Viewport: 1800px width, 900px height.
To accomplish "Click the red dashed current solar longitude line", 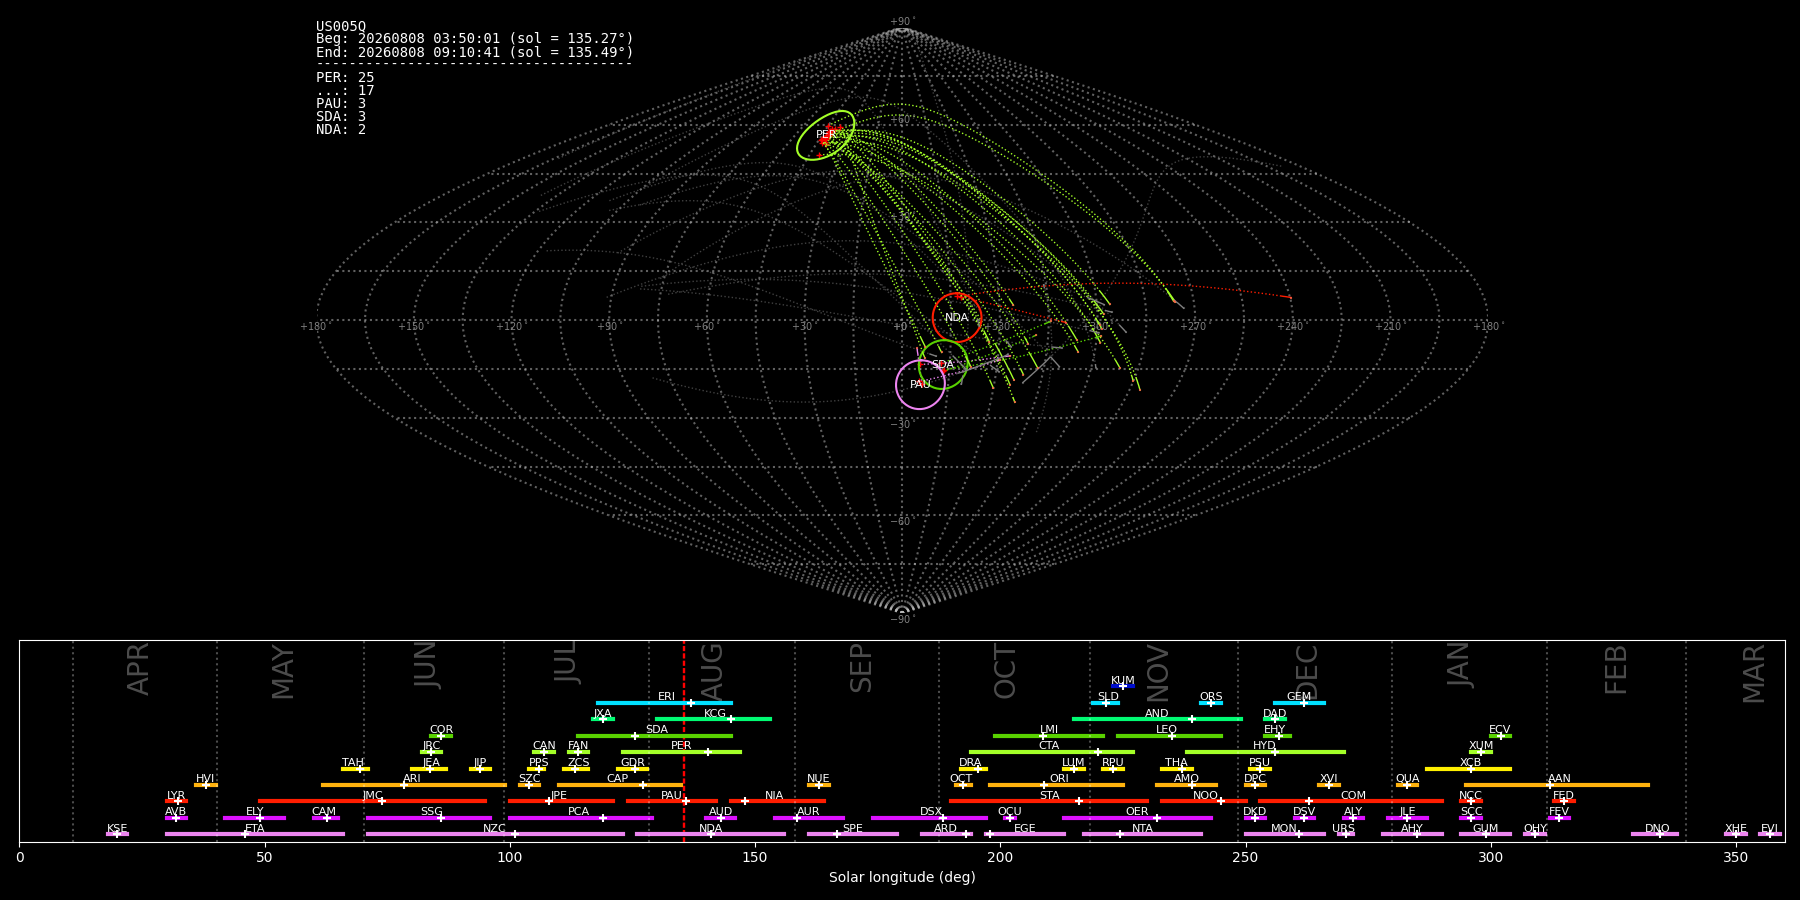I will [x=684, y=741].
